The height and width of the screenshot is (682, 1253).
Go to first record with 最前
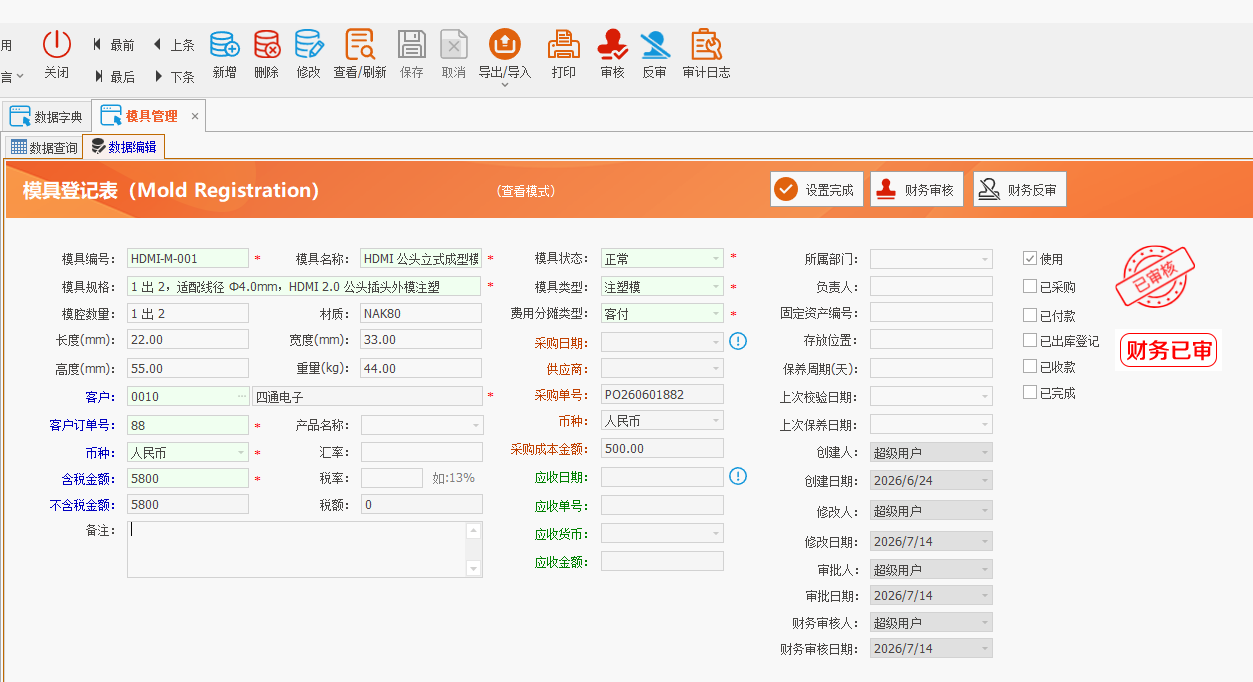pos(113,45)
